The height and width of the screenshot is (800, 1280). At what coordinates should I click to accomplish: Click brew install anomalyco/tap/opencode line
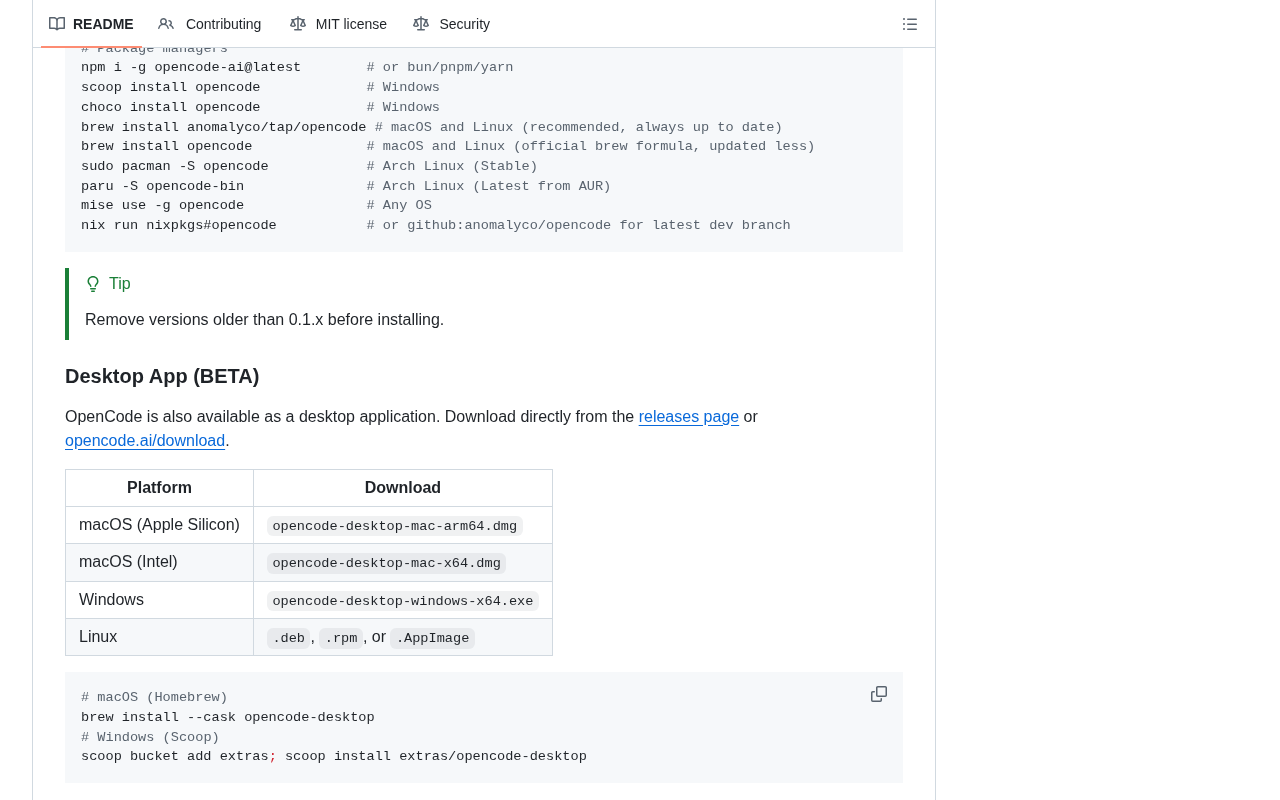tap(224, 128)
